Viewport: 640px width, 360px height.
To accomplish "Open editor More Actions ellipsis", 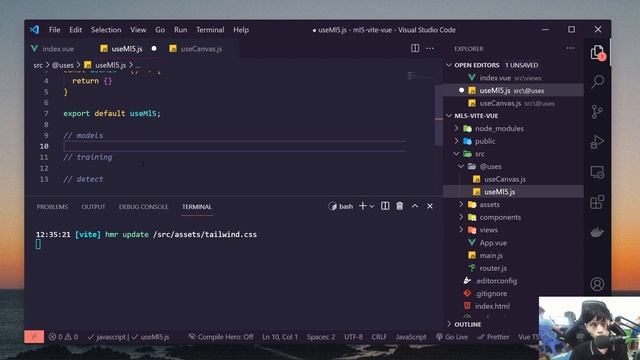I will coord(430,48).
